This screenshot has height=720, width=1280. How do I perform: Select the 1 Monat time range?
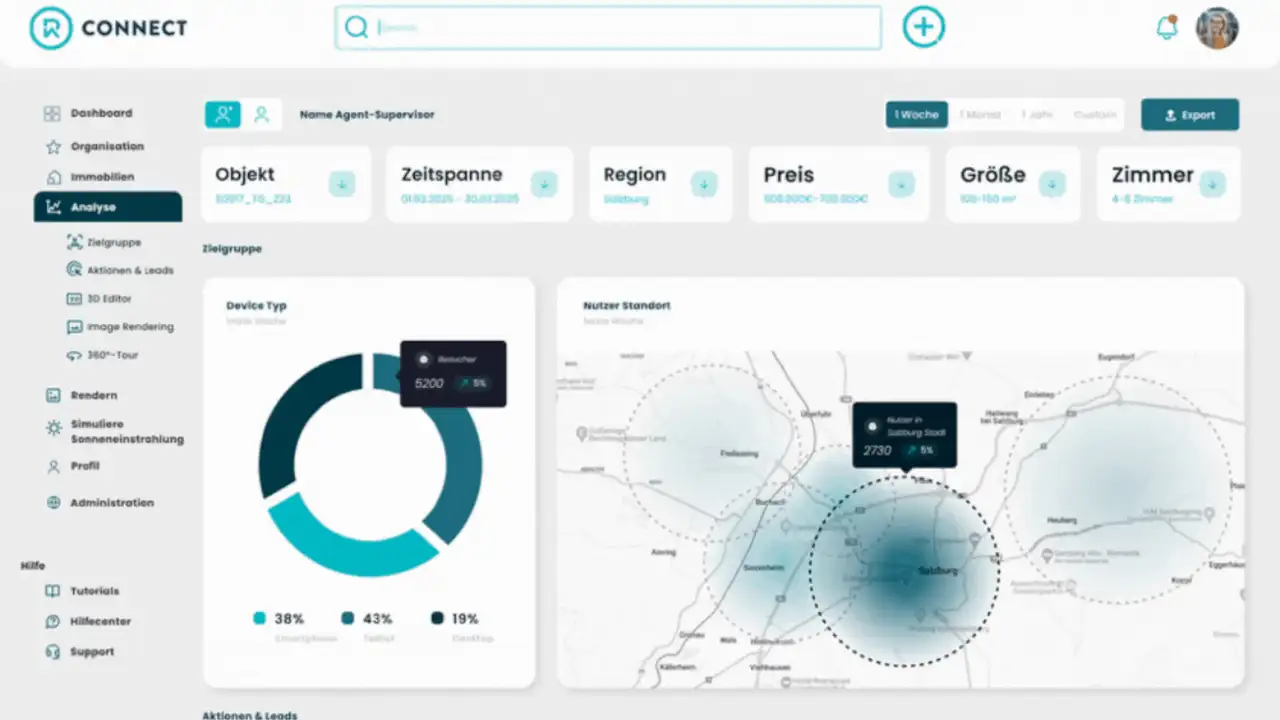point(980,115)
